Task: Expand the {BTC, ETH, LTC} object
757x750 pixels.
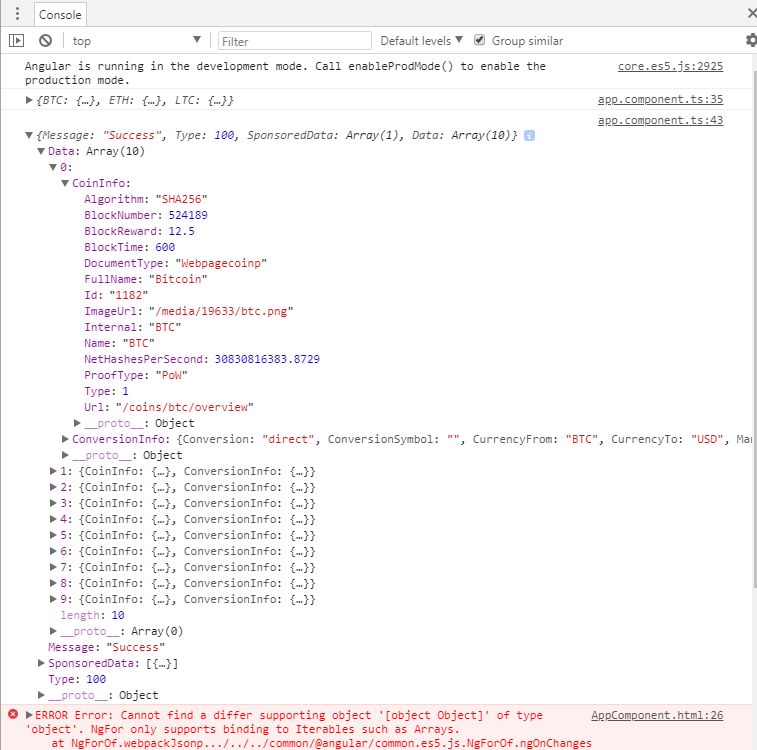Action: [29, 100]
